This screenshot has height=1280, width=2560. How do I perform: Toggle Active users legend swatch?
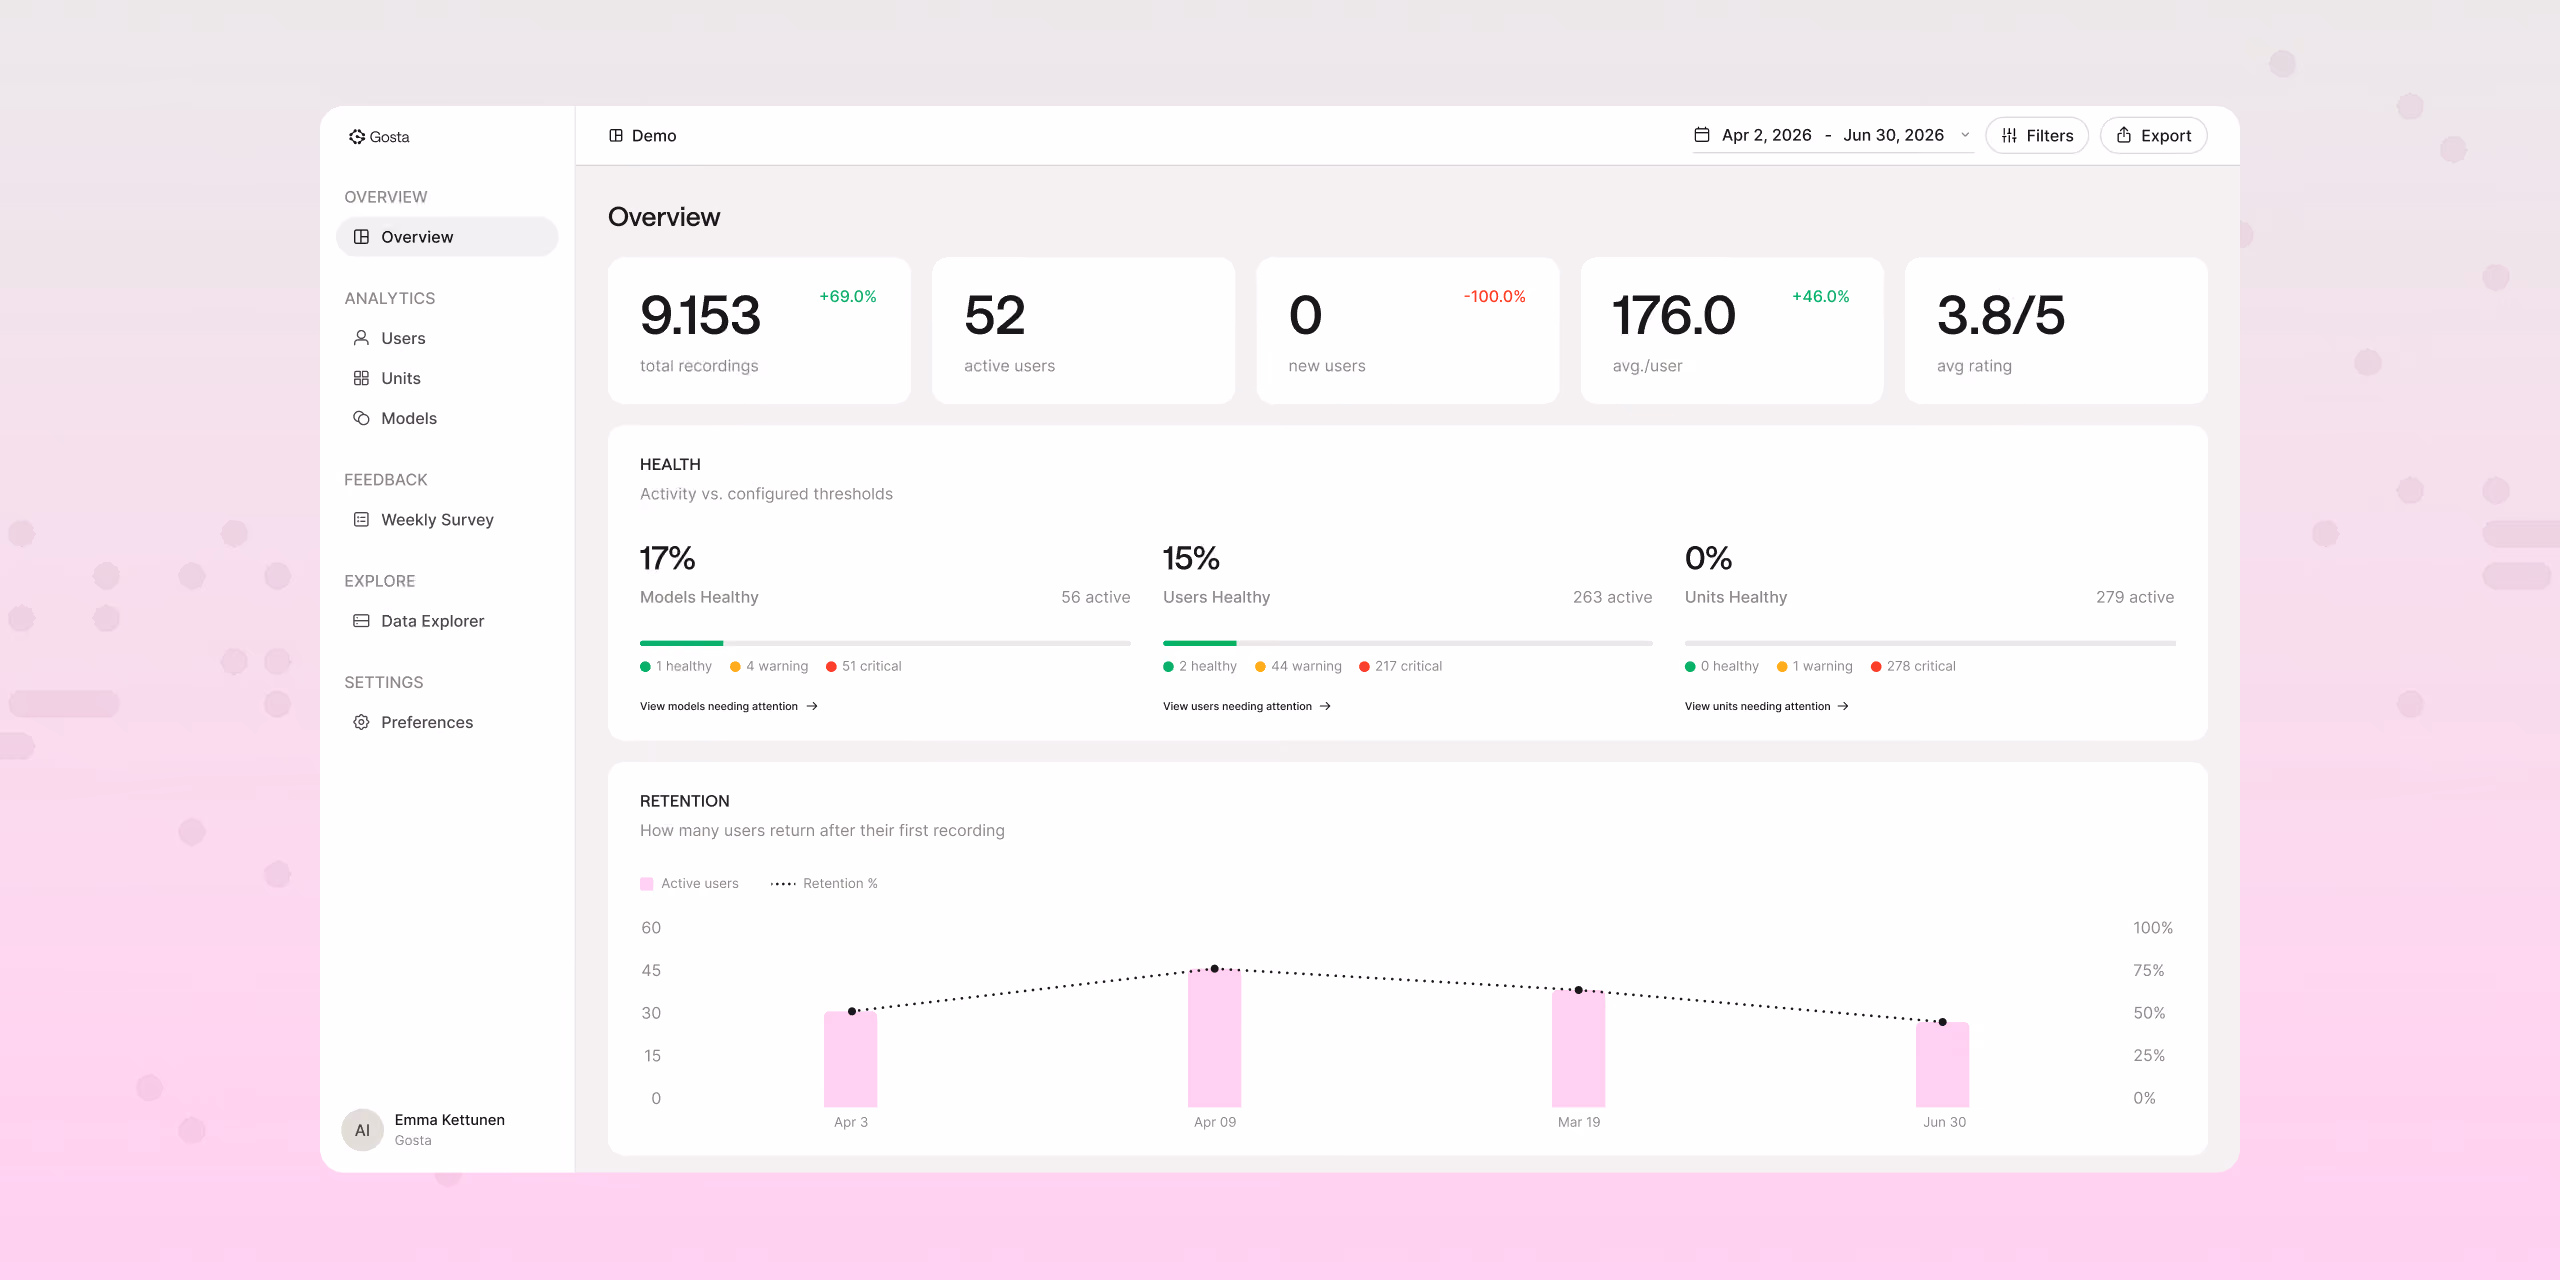(x=647, y=884)
